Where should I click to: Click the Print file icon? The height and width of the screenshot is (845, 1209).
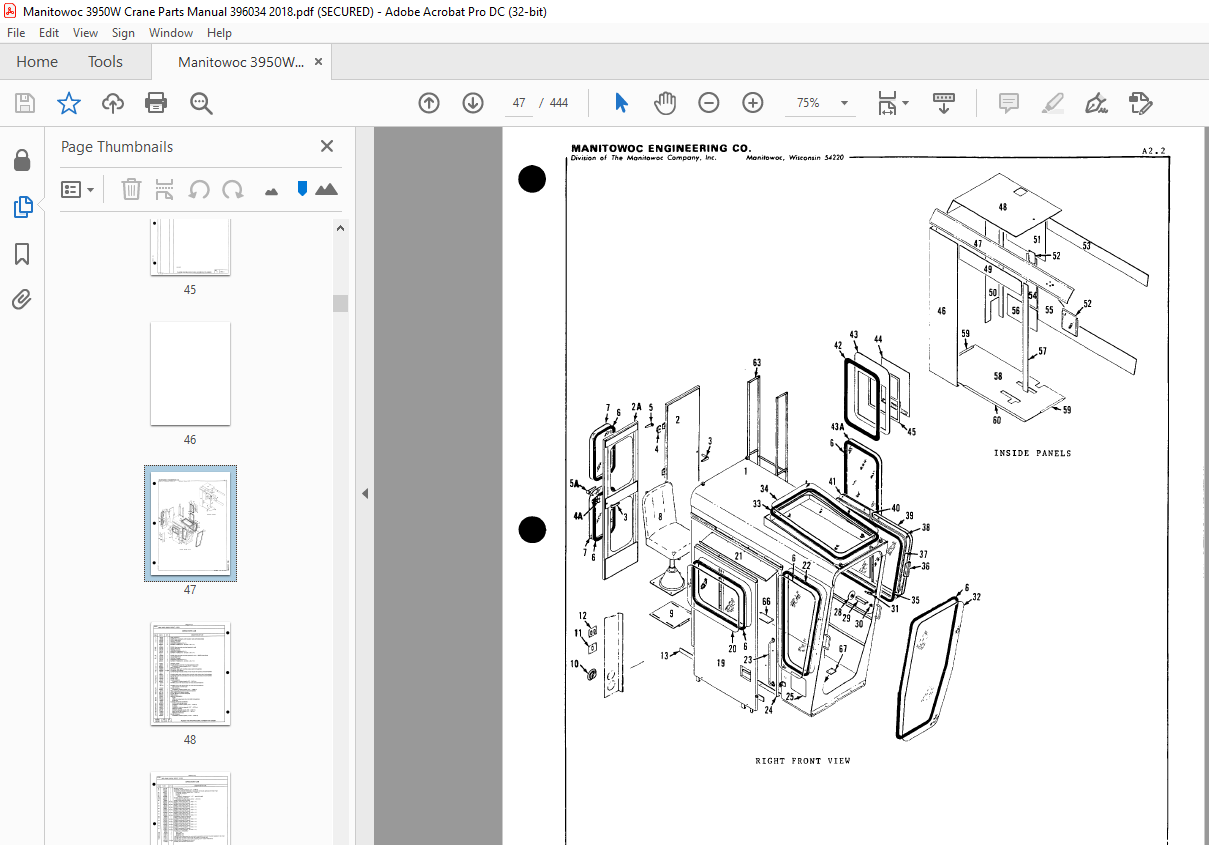click(156, 103)
